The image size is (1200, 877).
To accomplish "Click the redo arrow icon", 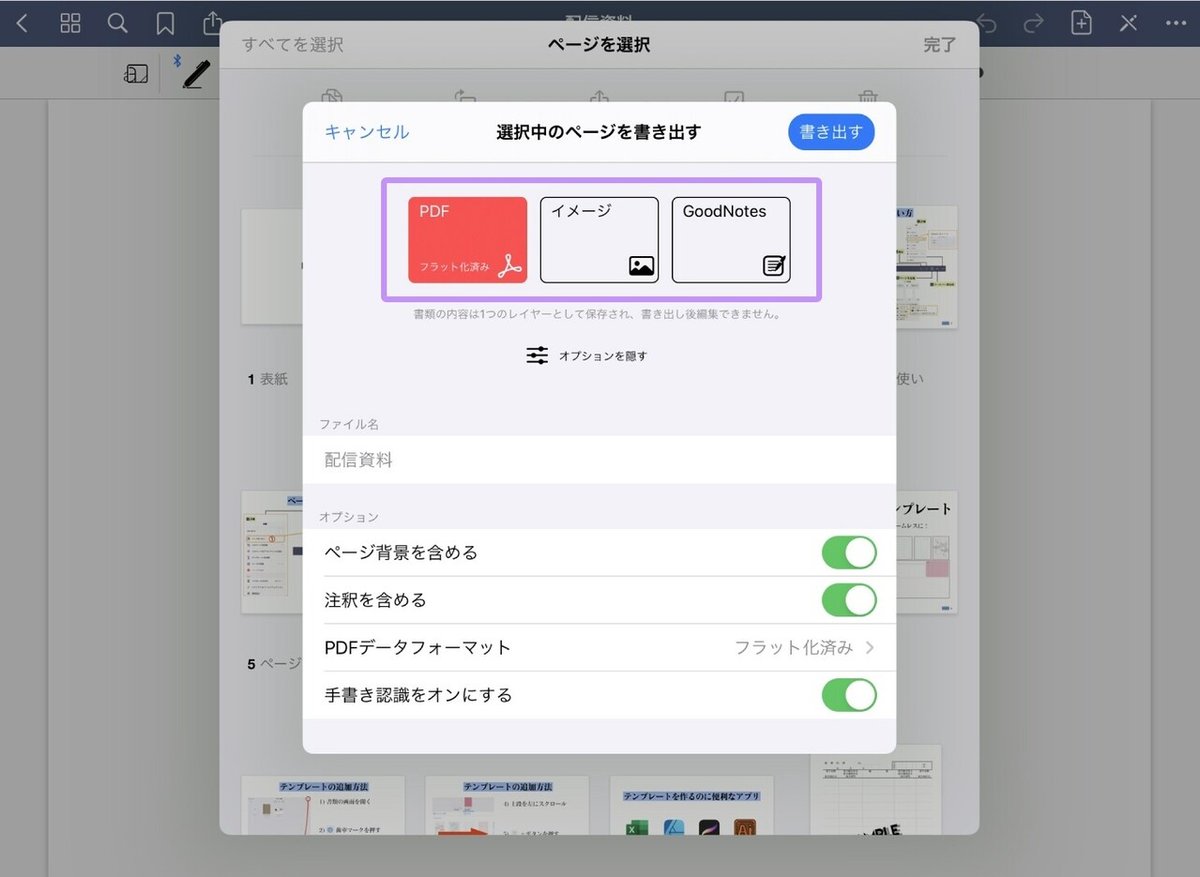I will point(1036,23).
